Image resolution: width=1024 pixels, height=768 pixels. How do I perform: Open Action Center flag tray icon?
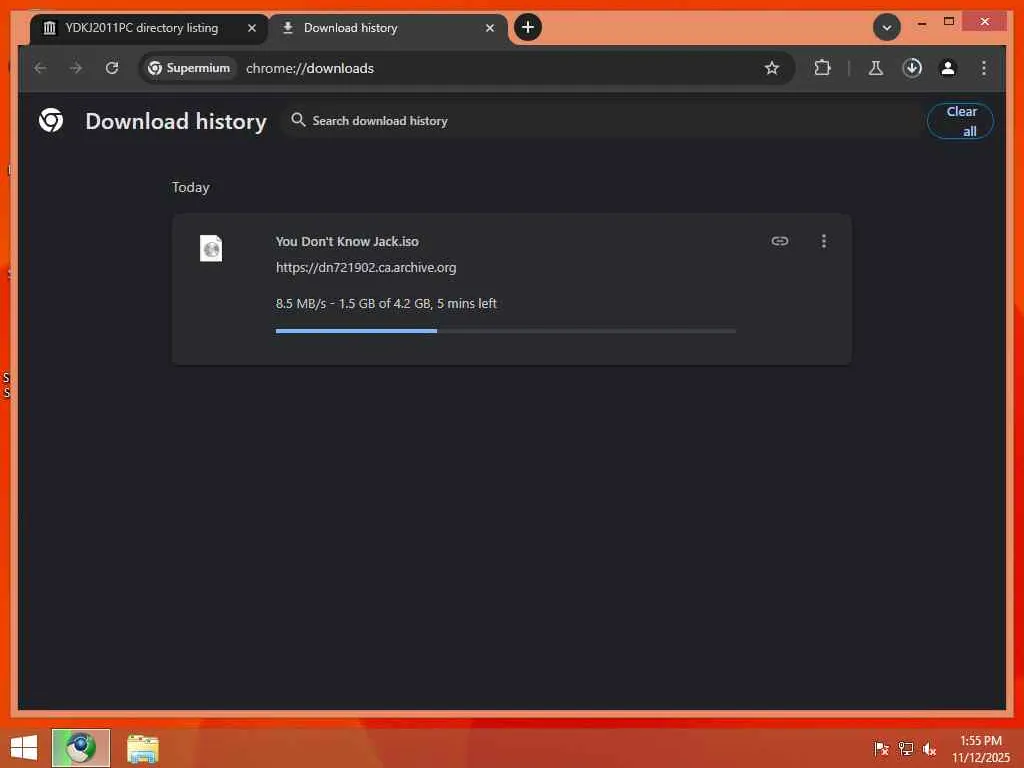click(881, 748)
